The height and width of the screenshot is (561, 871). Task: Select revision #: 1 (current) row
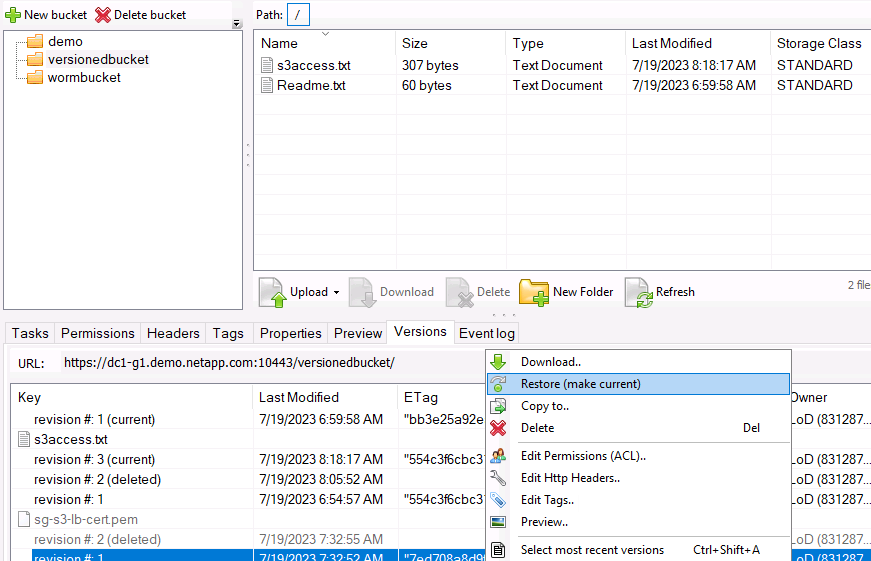94,419
